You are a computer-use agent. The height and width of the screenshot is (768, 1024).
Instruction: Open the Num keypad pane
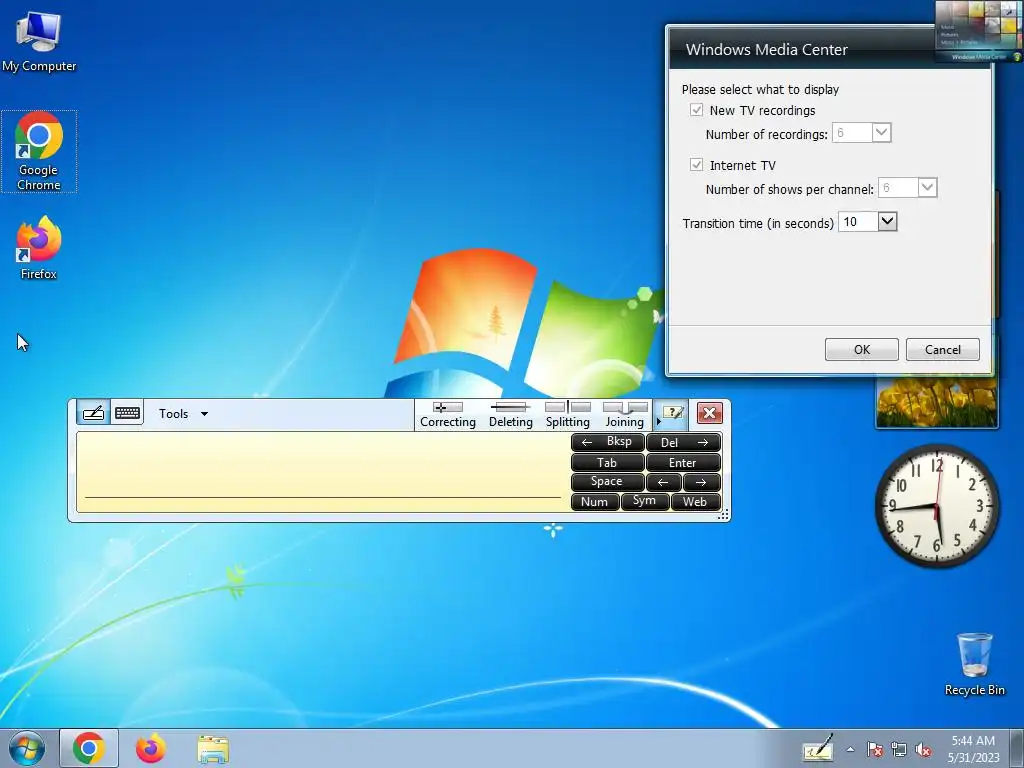tap(594, 502)
